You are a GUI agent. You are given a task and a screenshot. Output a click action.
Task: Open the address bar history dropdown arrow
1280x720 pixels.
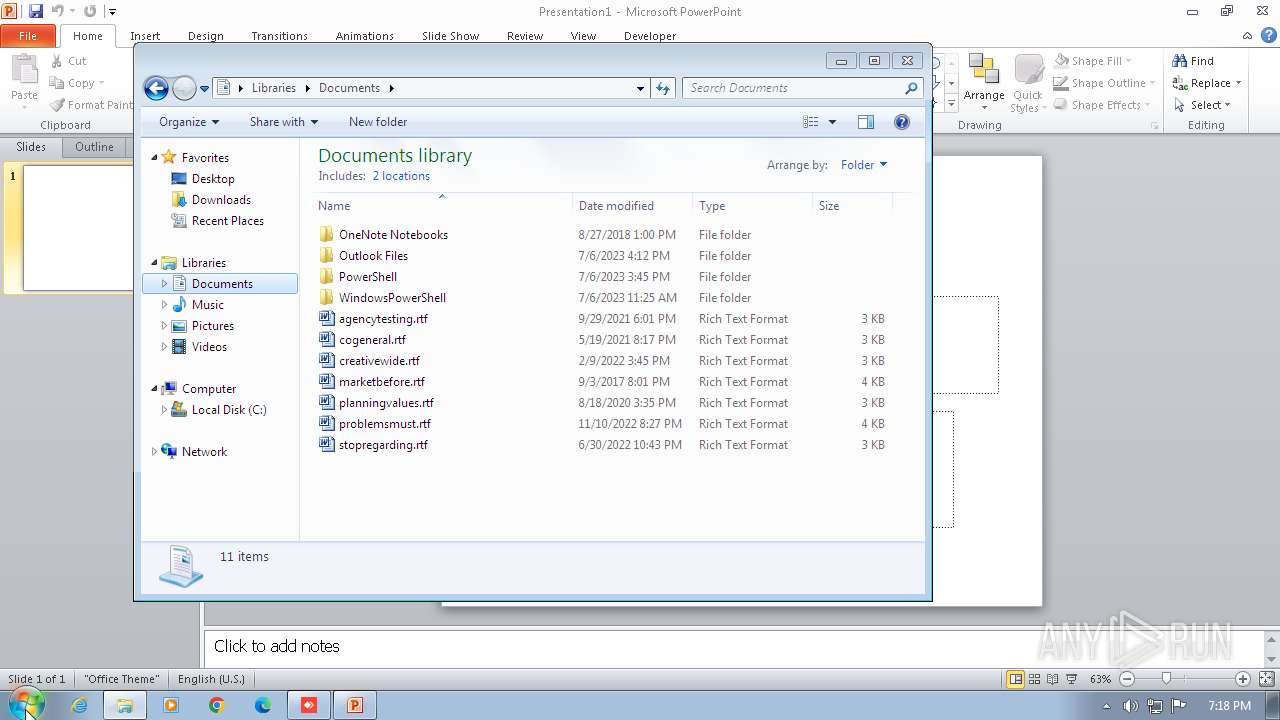point(641,88)
